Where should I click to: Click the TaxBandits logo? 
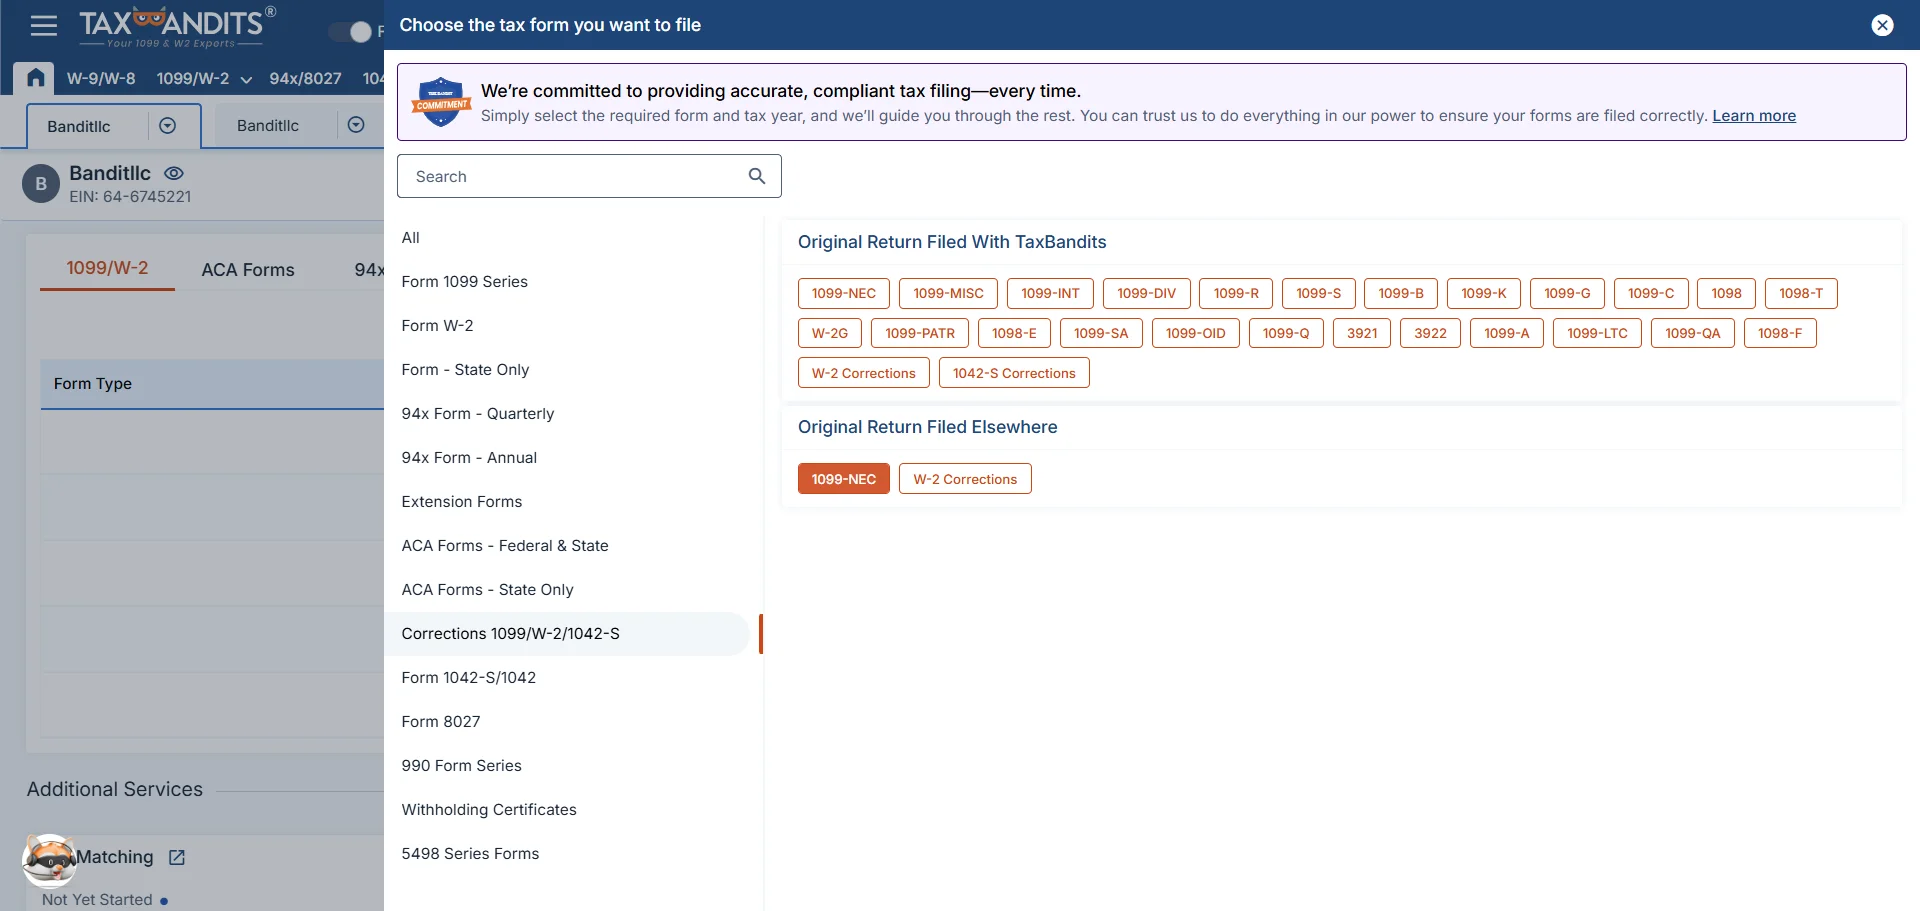click(x=176, y=27)
